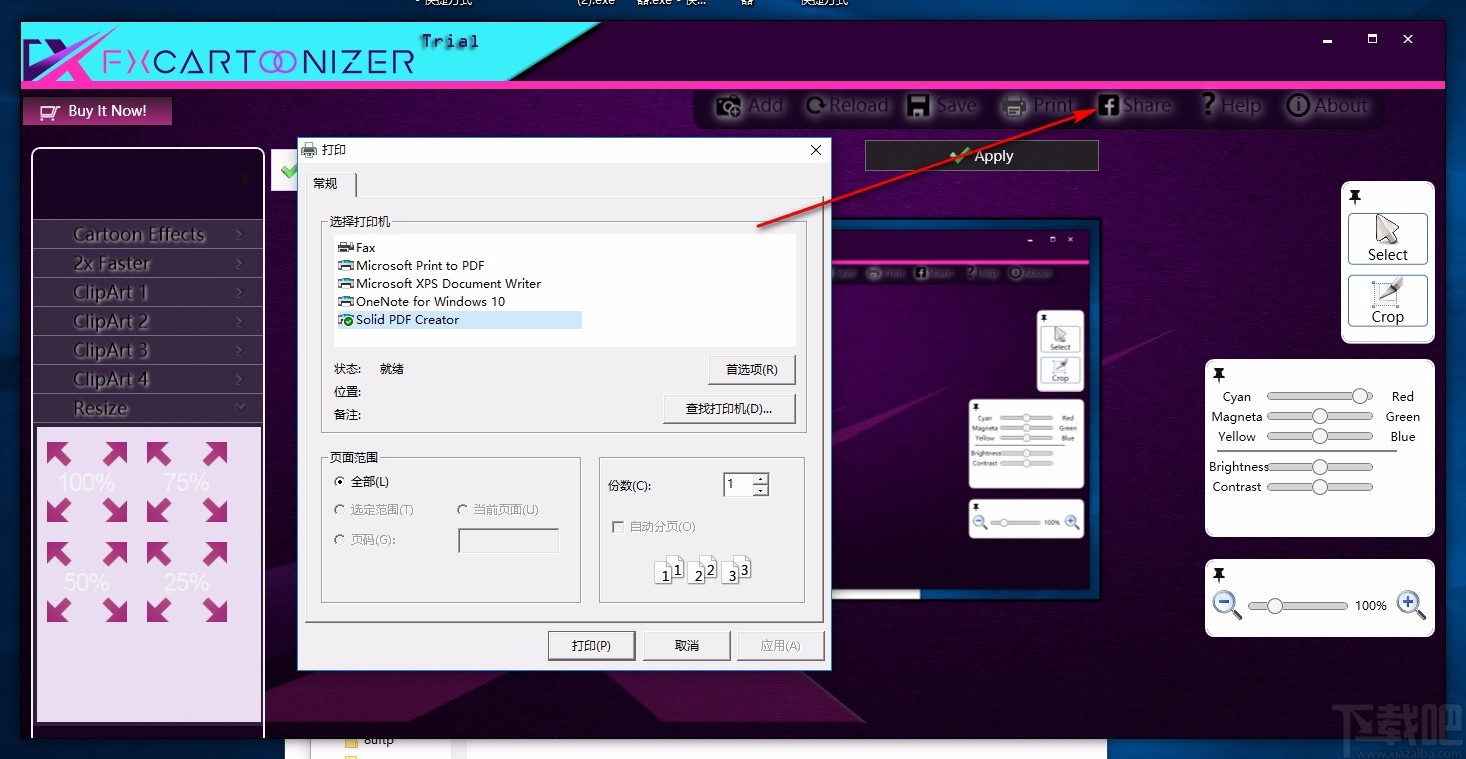Click the Apply button with green check

coord(981,156)
